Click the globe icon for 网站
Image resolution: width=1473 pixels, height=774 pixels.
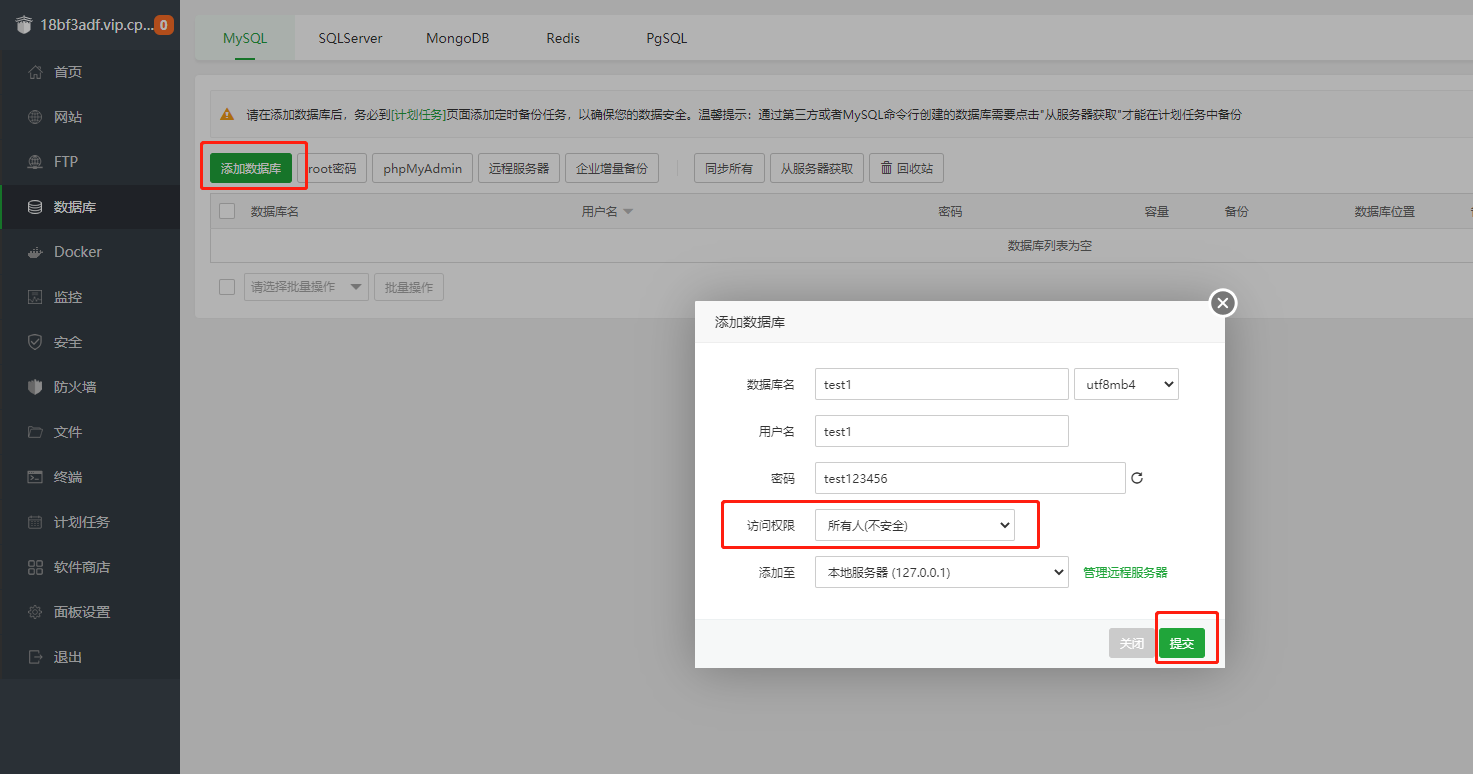pos(35,117)
